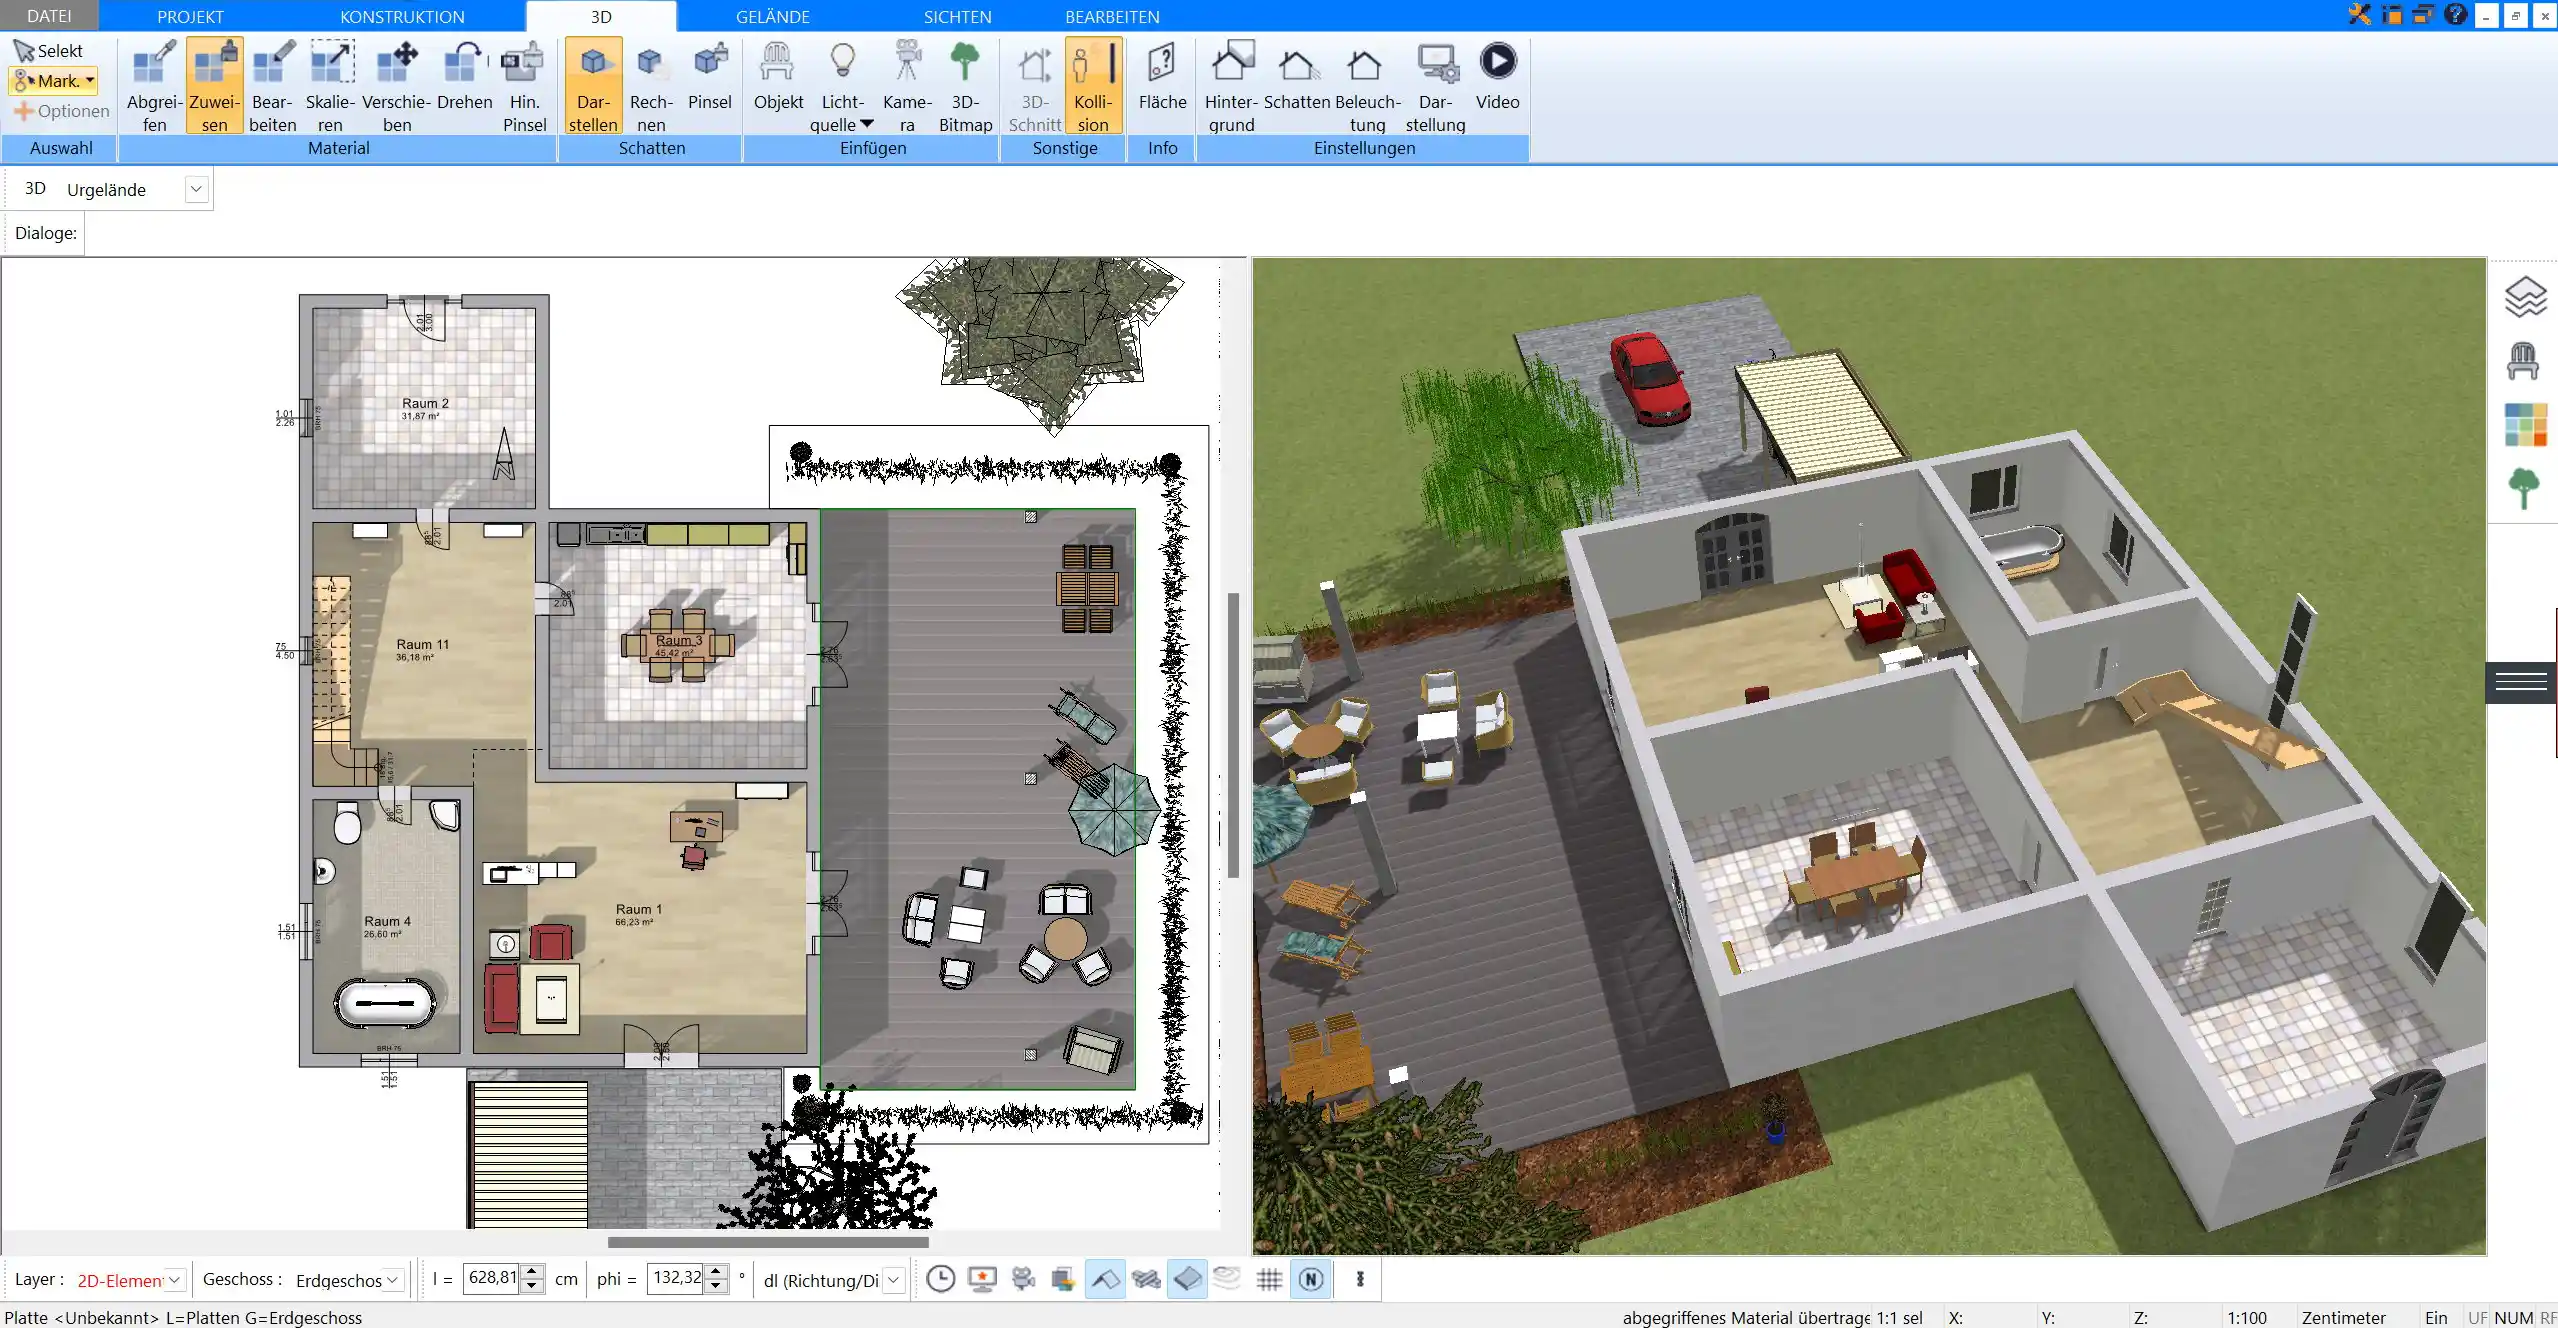Open the plants tree sidebar icon
This screenshot has height=1328, width=2558.
2523,489
